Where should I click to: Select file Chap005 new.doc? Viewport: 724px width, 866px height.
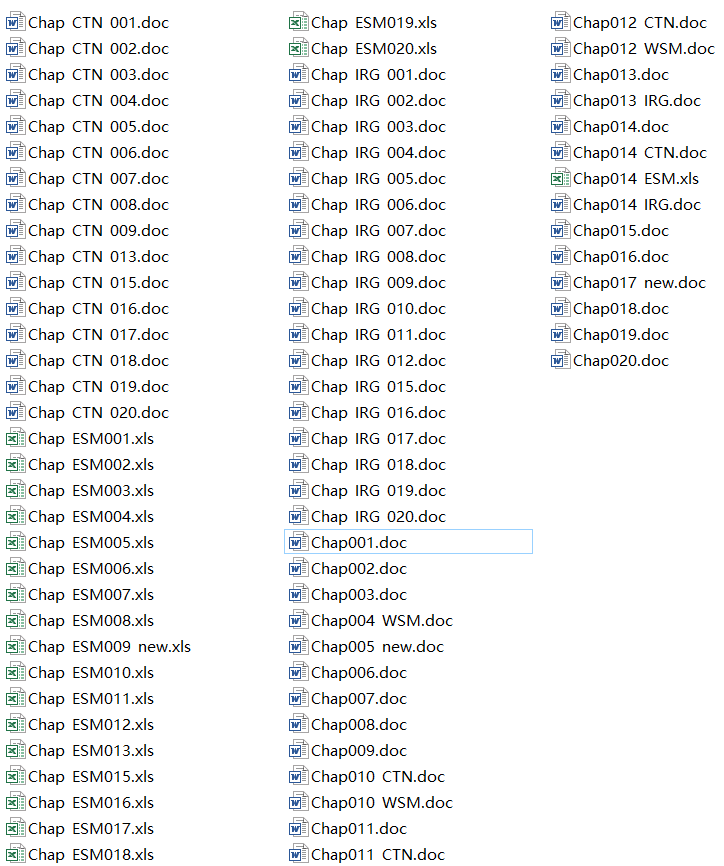pos(366,647)
